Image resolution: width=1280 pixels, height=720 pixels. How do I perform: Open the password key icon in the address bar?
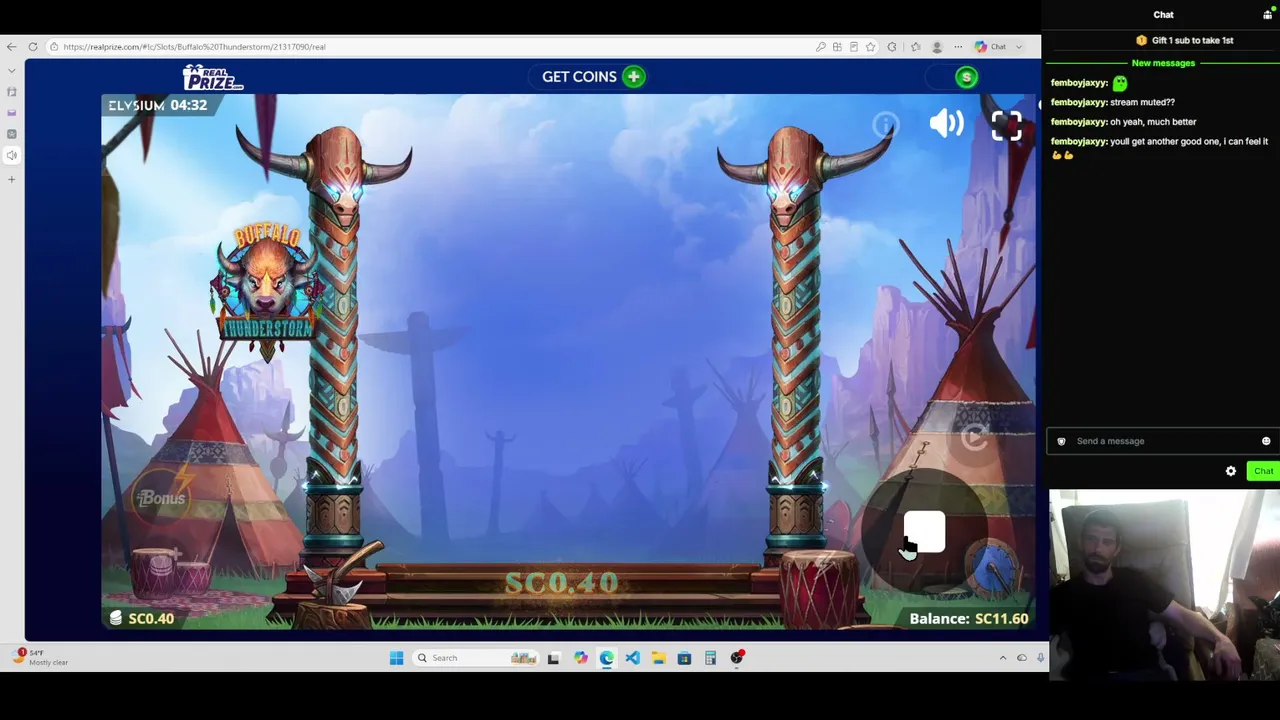pos(821,46)
